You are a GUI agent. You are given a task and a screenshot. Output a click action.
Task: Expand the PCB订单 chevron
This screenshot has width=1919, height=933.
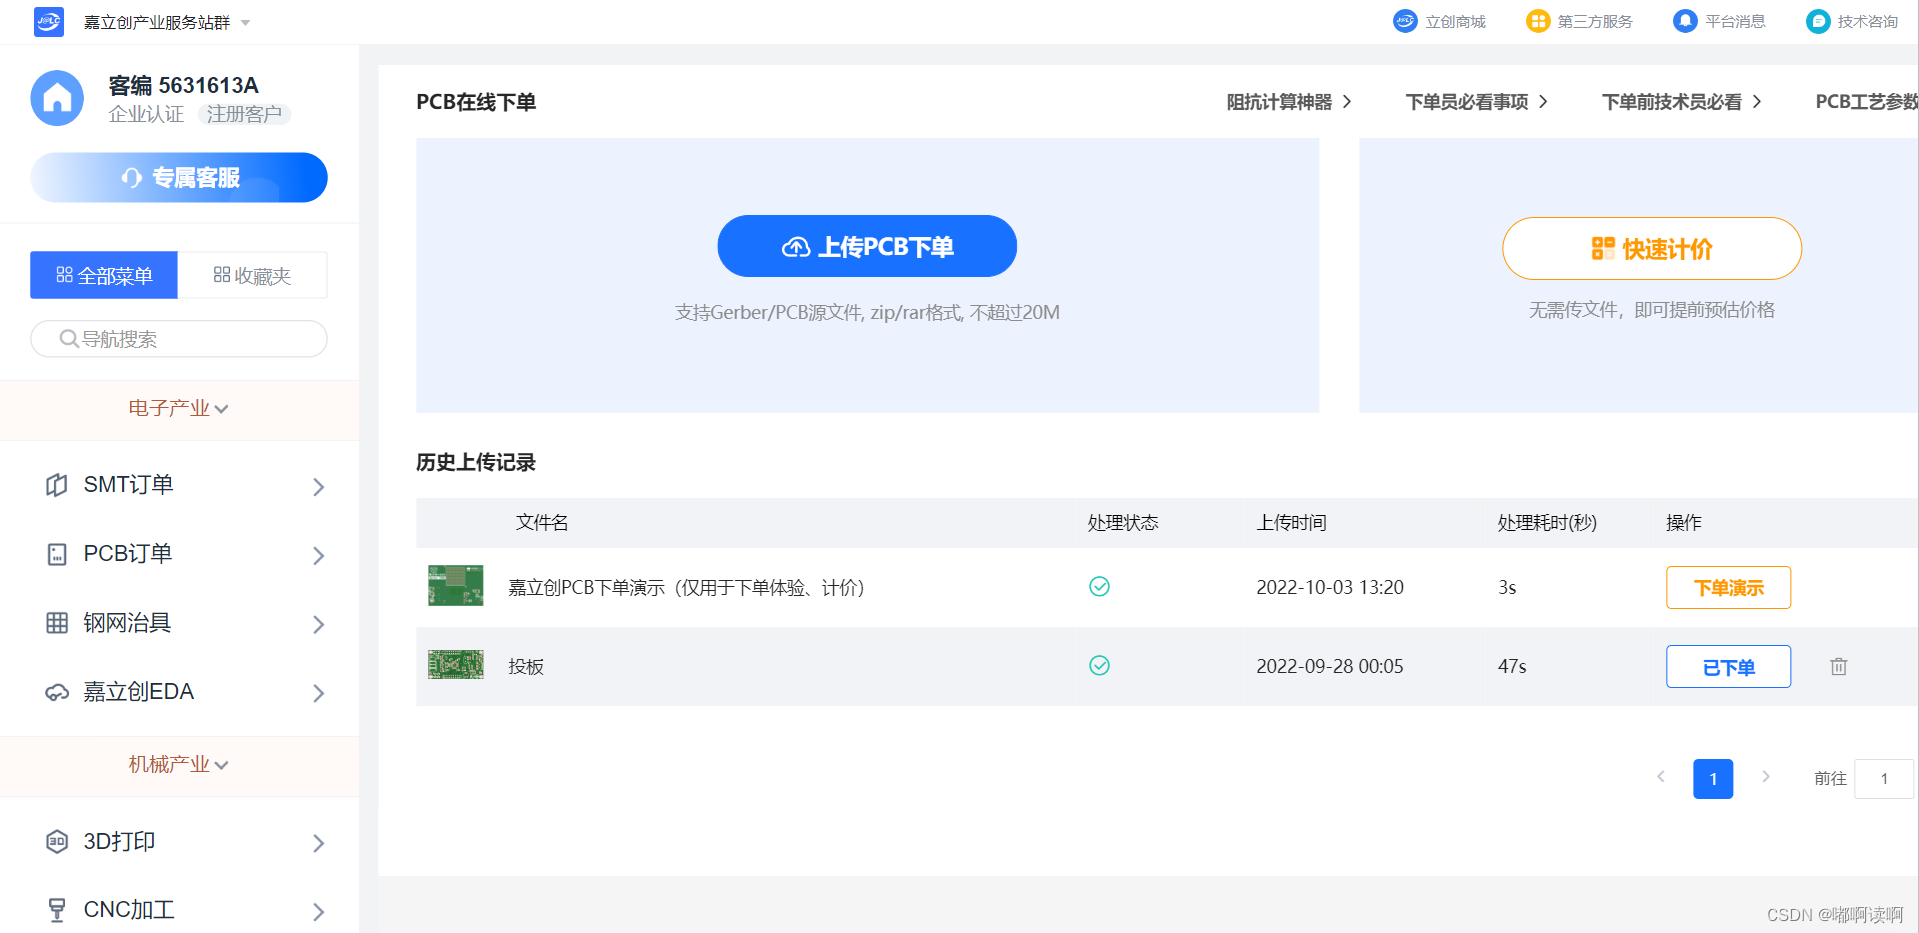(319, 556)
